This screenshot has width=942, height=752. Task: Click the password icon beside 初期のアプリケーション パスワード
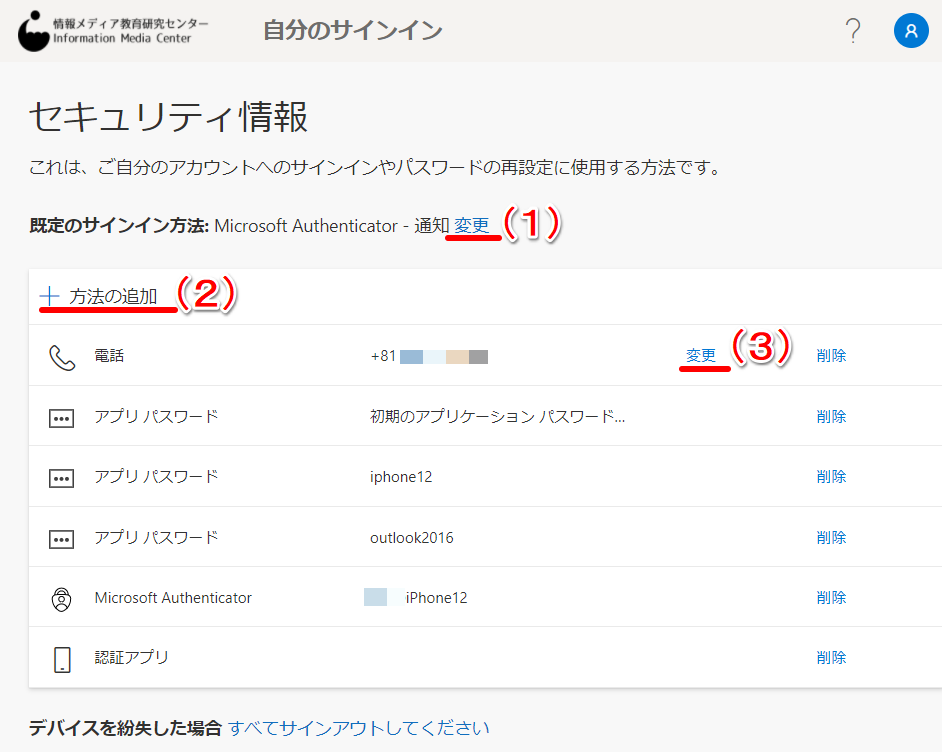pos(61,418)
